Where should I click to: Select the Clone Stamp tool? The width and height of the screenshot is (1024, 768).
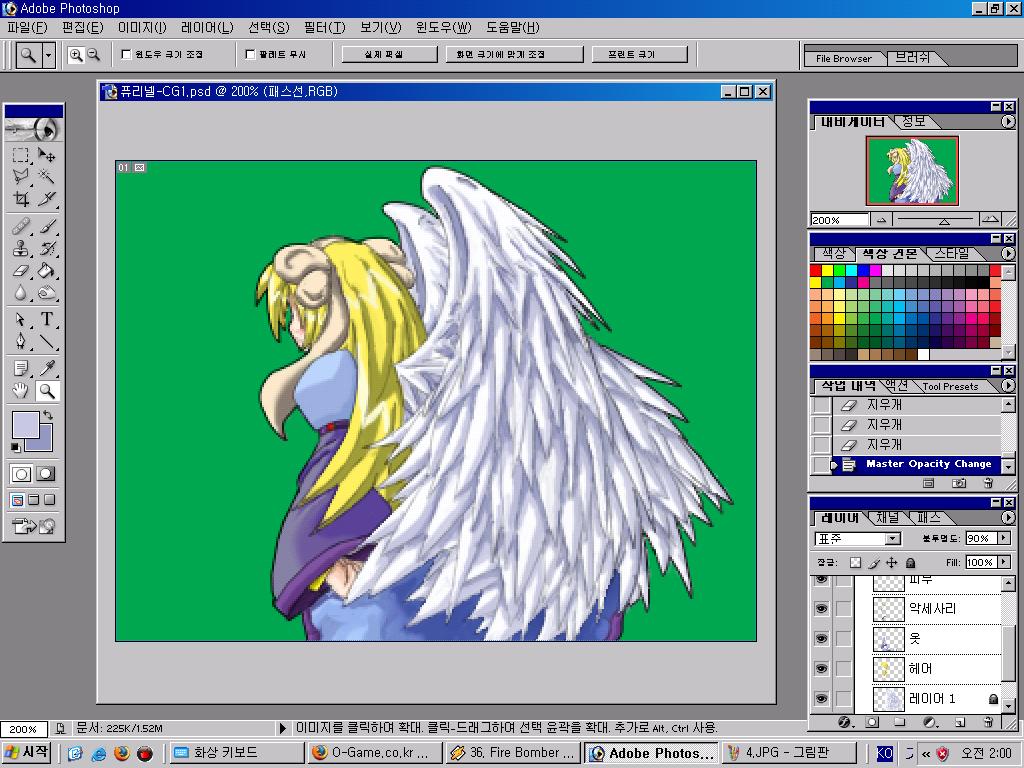[21, 248]
